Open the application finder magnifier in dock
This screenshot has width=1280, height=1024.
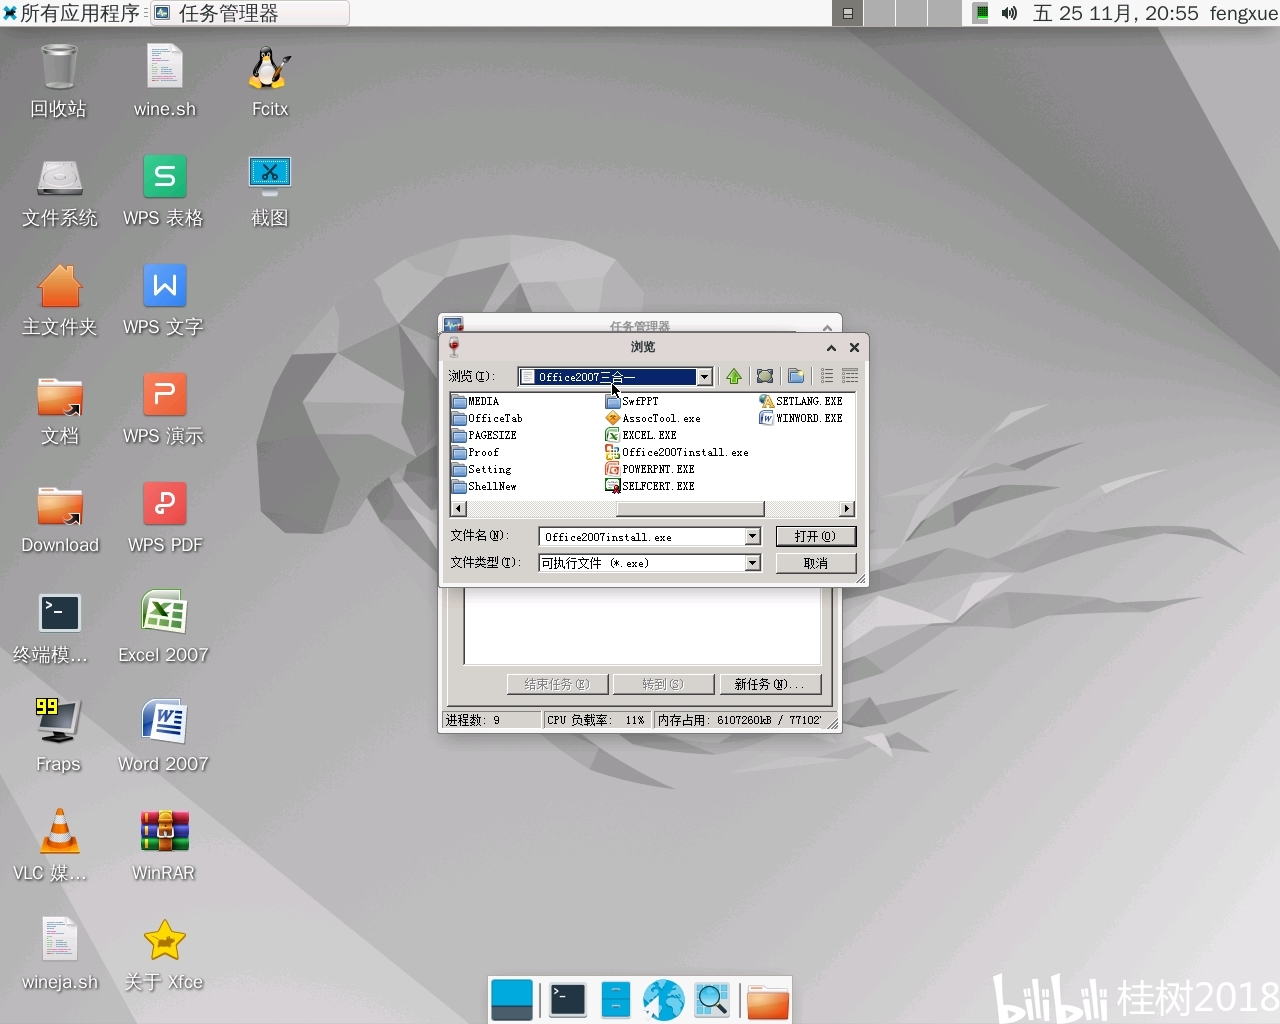pyautogui.click(x=712, y=1000)
